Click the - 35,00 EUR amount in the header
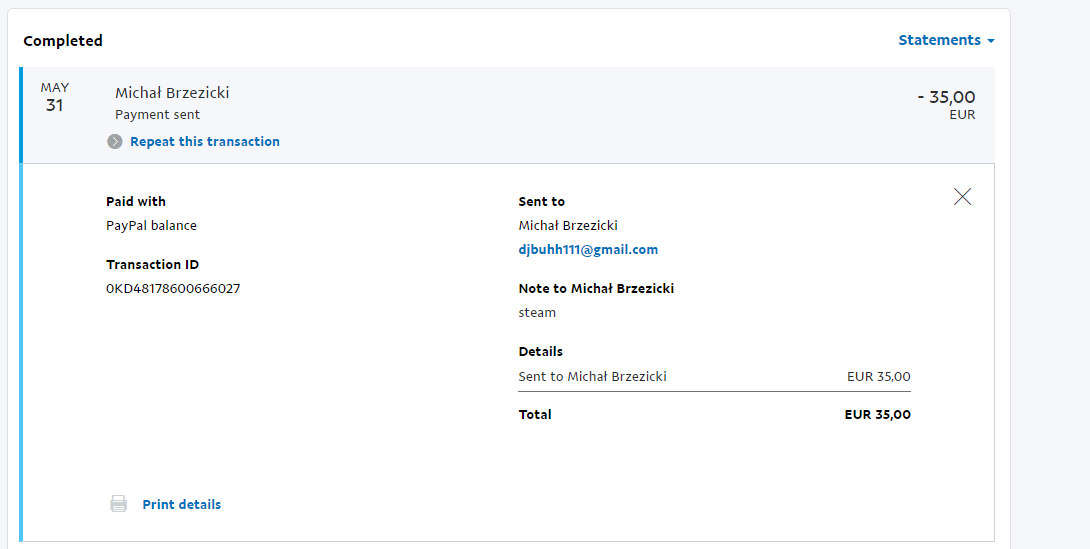This screenshot has width=1090, height=549. [946, 104]
